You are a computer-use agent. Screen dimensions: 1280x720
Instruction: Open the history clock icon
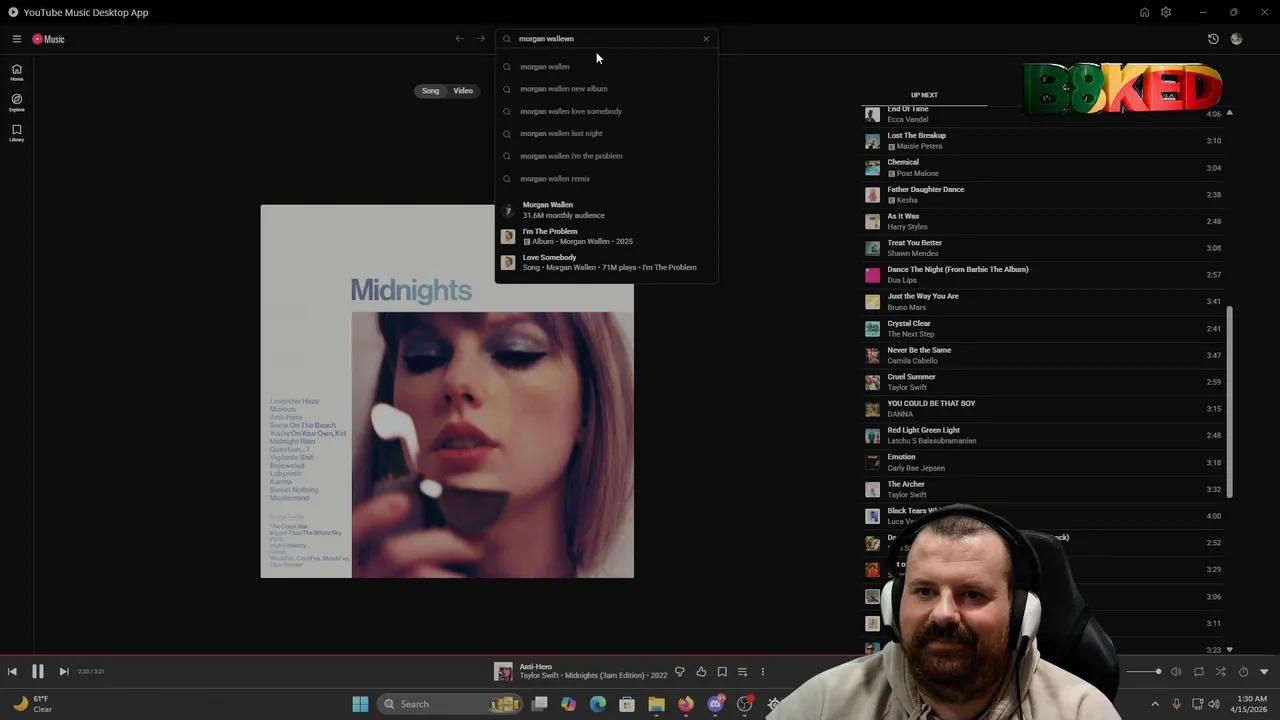click(x=1213, y=39)
